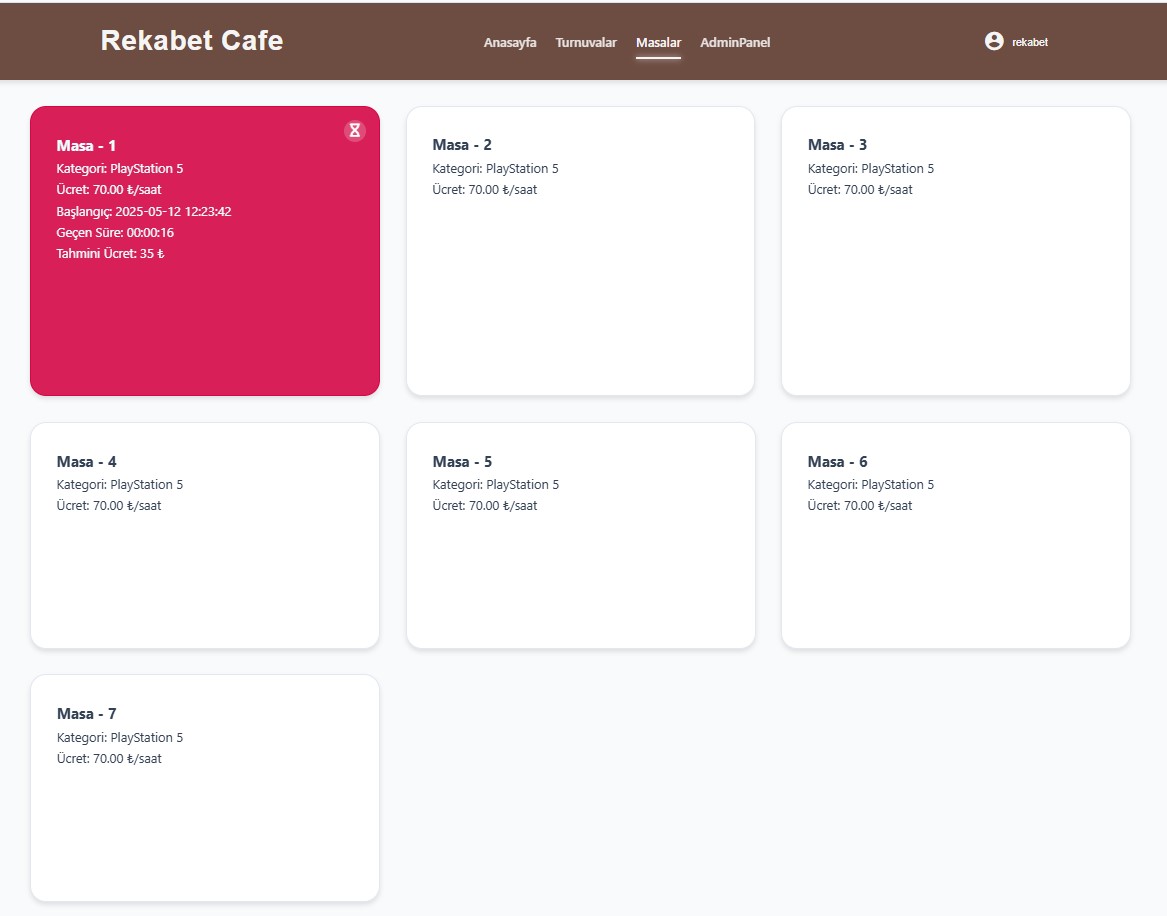Click Kategori: PlayStation 5 on Masa - 6
This screenshot has height=916, width=1167.
(871, 484)
